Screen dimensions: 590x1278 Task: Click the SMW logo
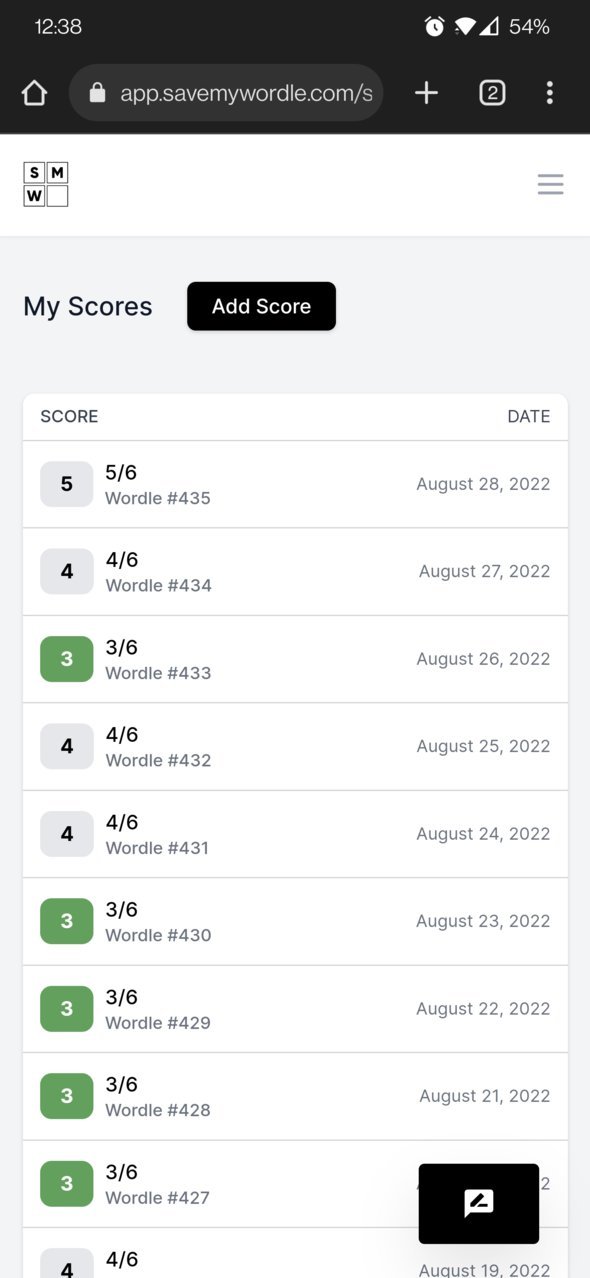(x=46, y=184)
